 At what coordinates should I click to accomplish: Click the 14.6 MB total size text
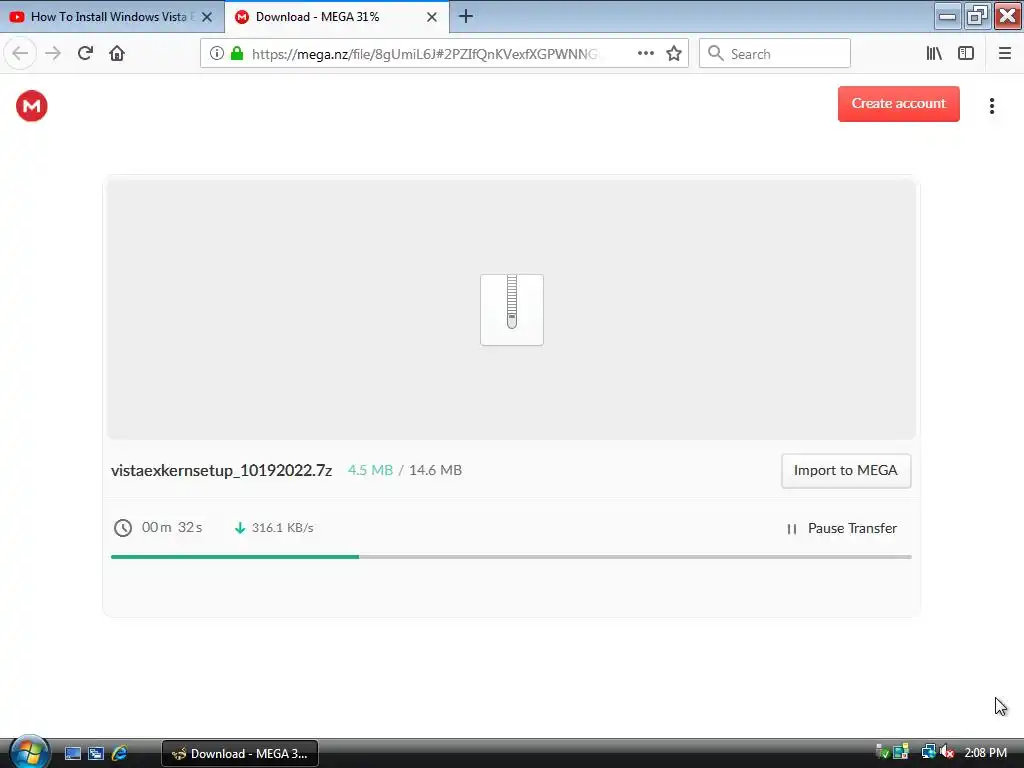point(435,470)
